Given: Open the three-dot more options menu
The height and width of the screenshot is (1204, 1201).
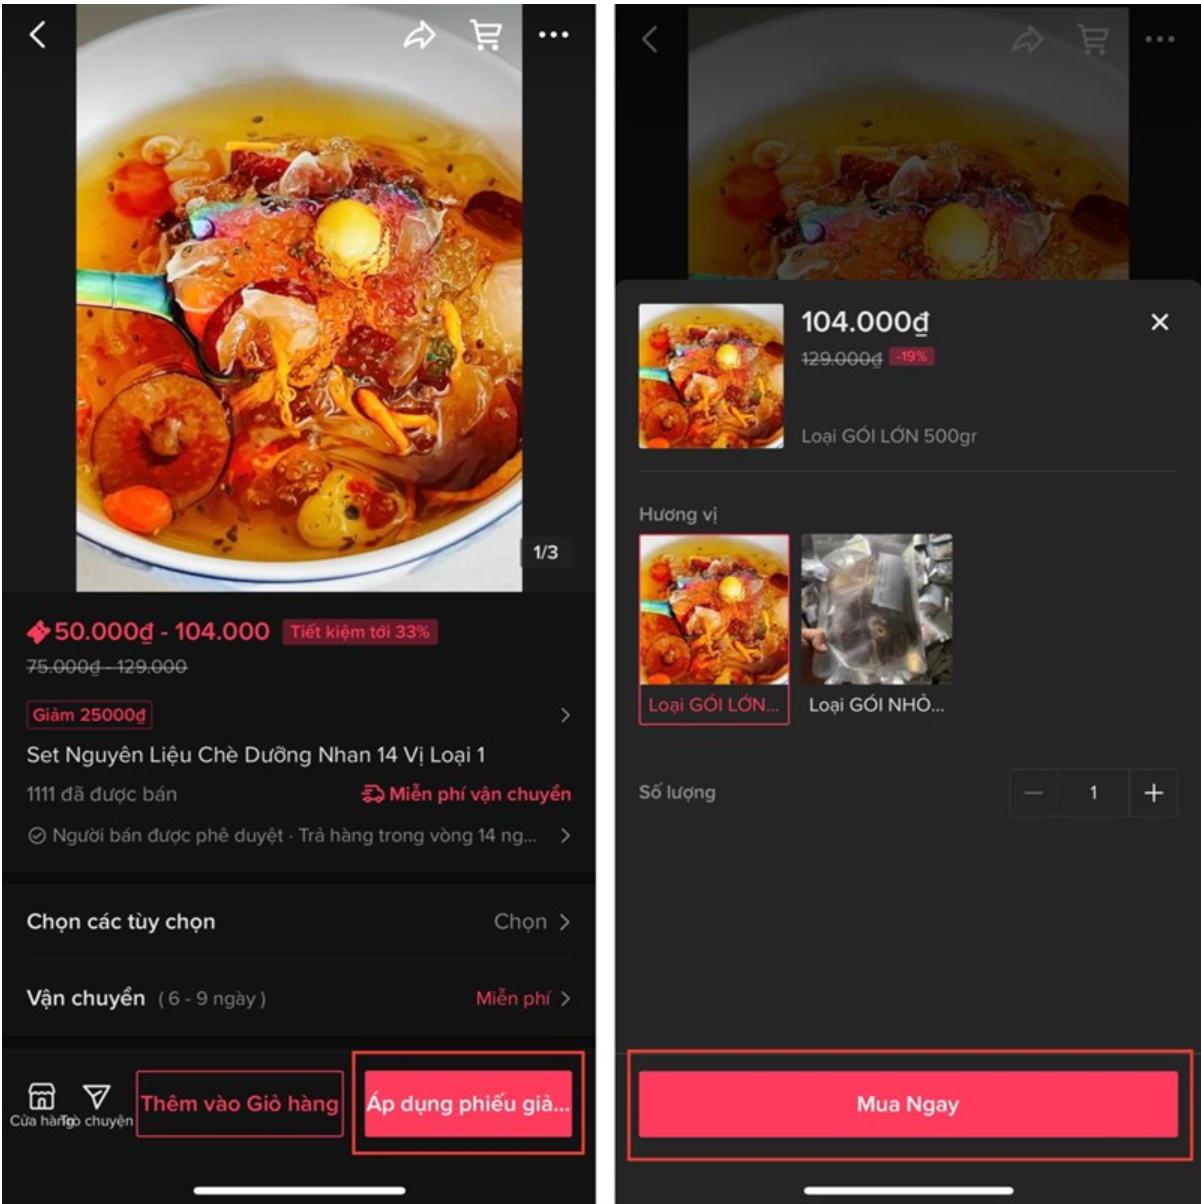Looking at the screenshot, I should tap(553, 35).
